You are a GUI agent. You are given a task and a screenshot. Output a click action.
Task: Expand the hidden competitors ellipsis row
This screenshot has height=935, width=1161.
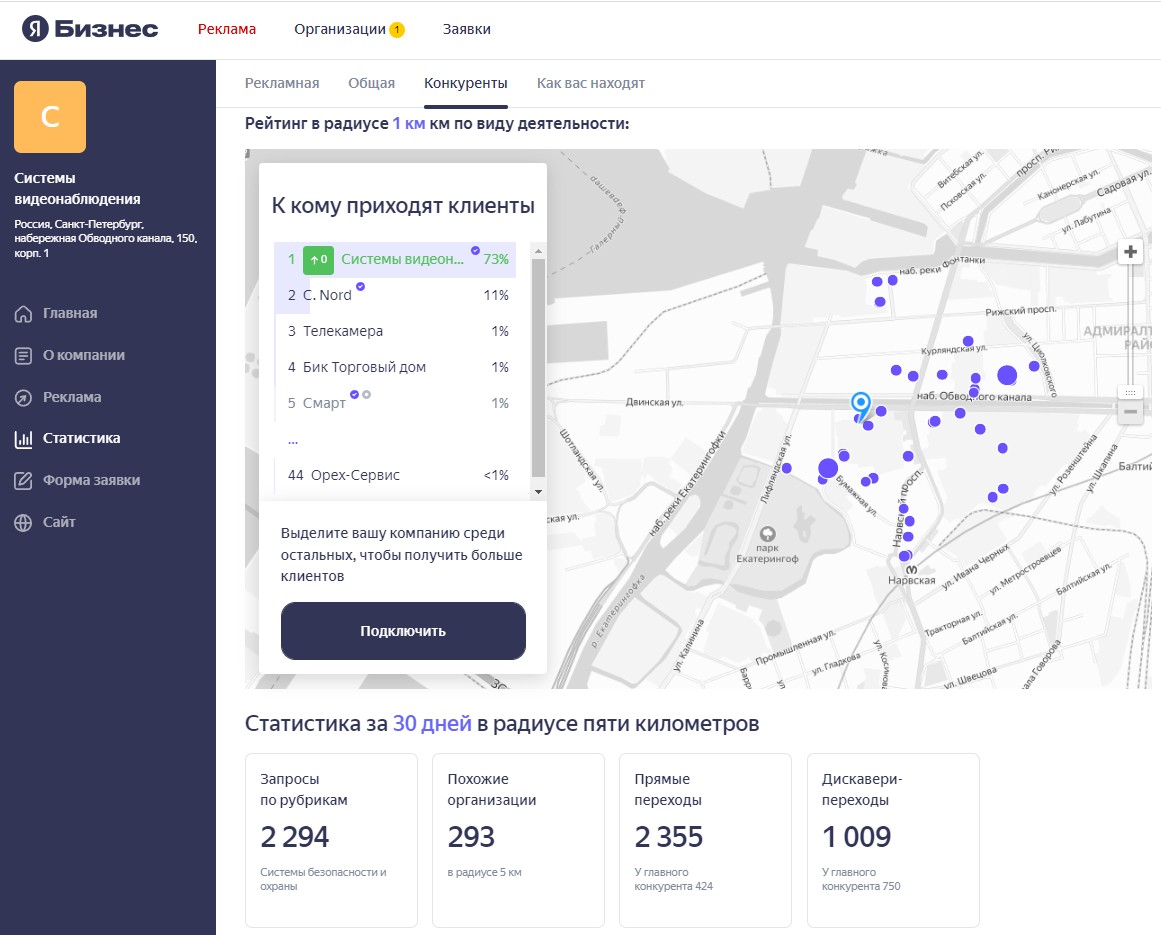(x=293, y=439)
